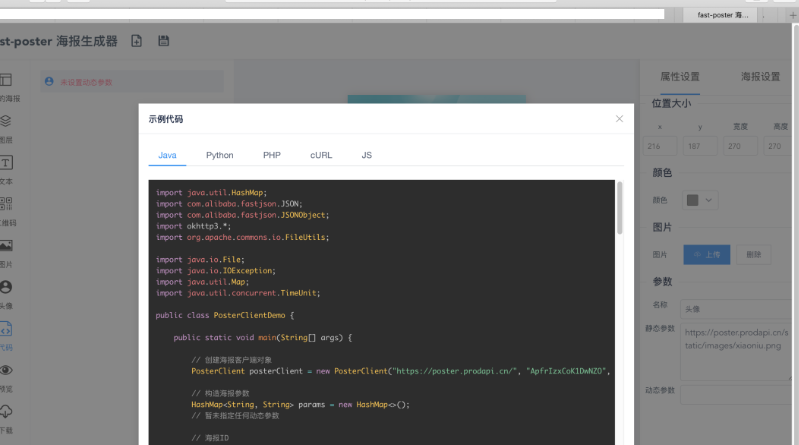The width and height of the screenshot is (799, 445).
Task: Select the layers (图层) sidebar icon
Action: (x=6, y=121)
